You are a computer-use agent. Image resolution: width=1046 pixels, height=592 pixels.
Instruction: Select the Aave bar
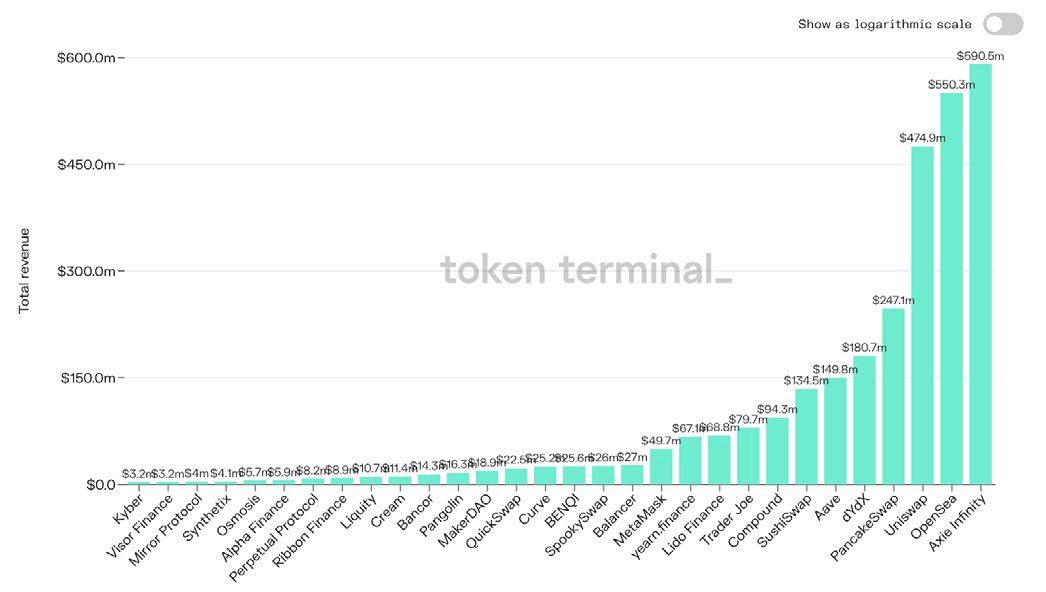coord(835,431)
